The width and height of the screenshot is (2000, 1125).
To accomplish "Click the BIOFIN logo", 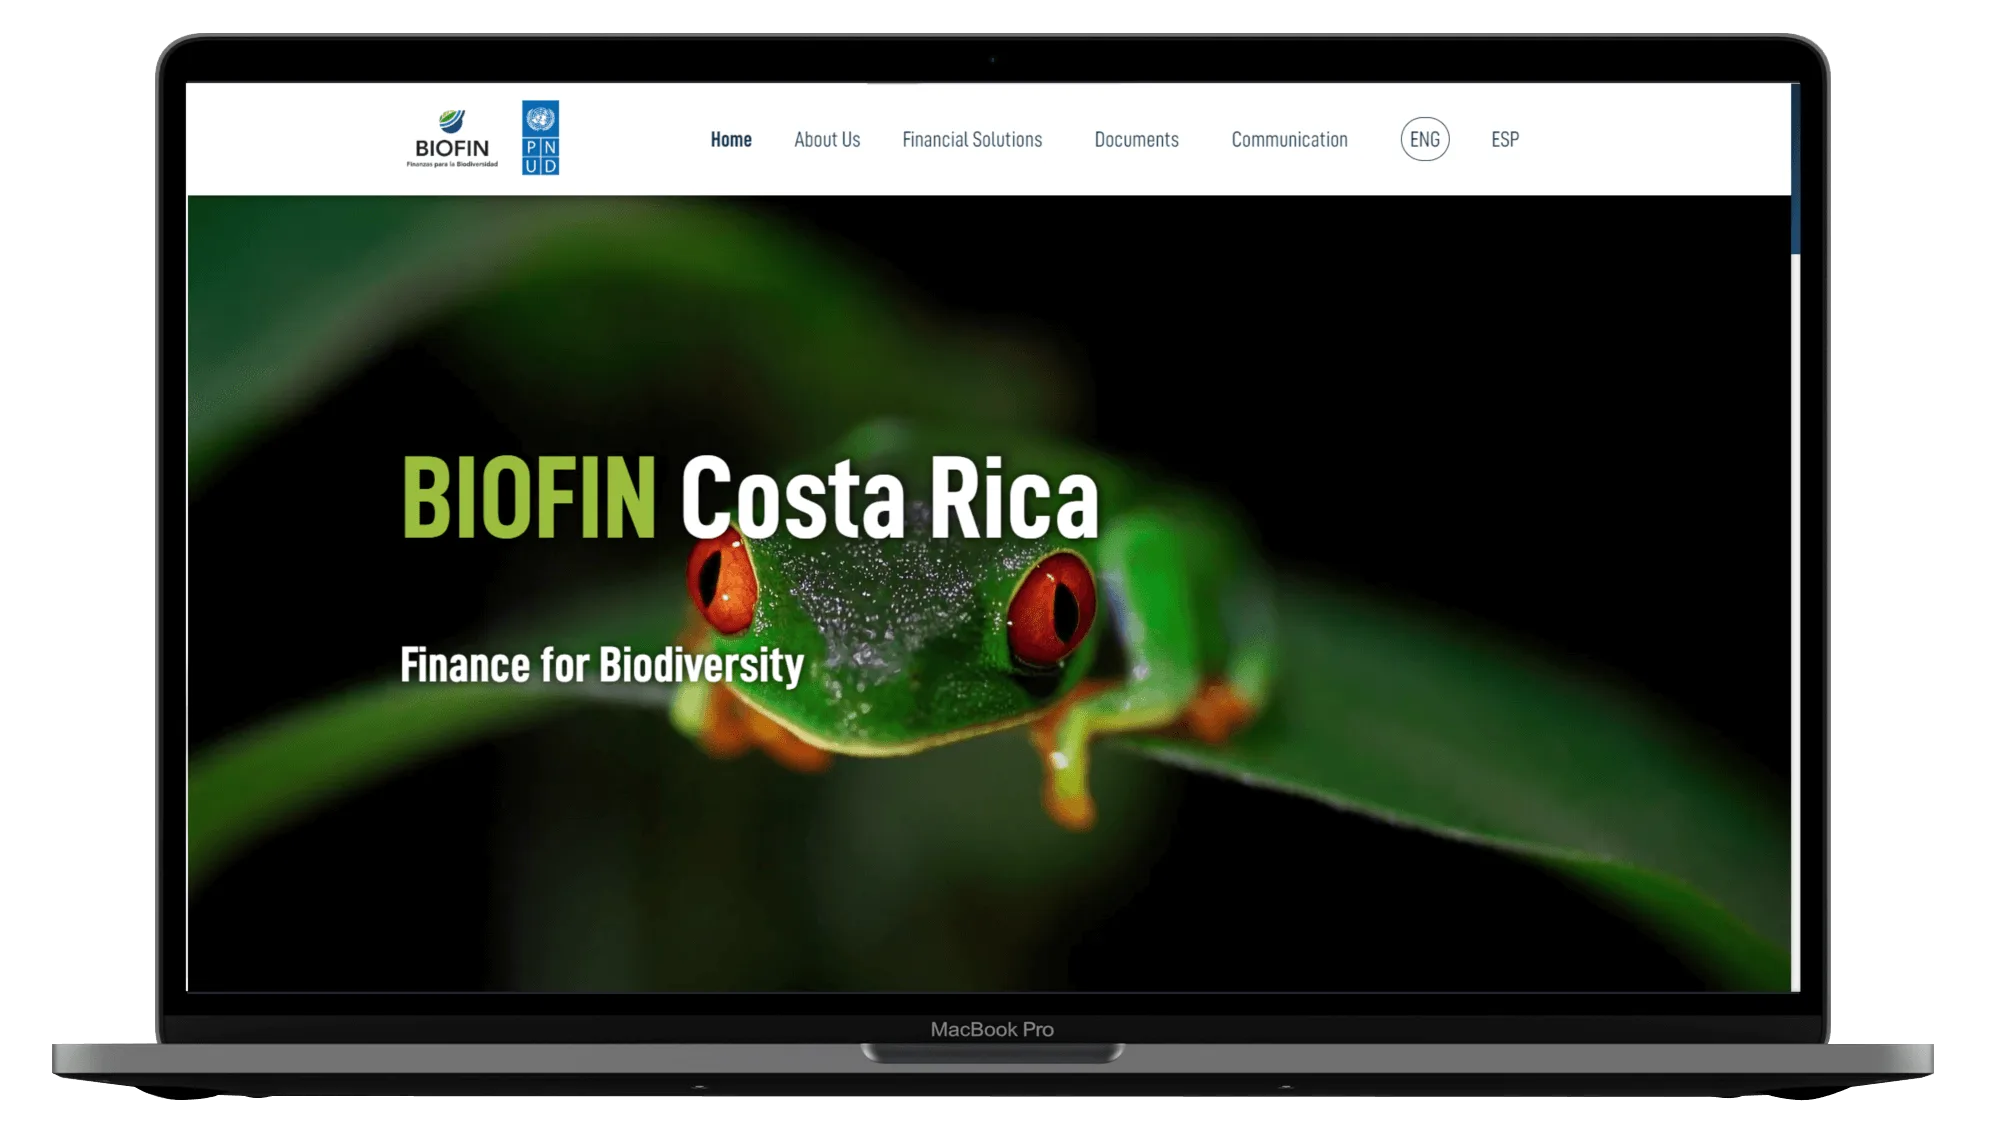I will pyautogui.click(x=452, y=138).
